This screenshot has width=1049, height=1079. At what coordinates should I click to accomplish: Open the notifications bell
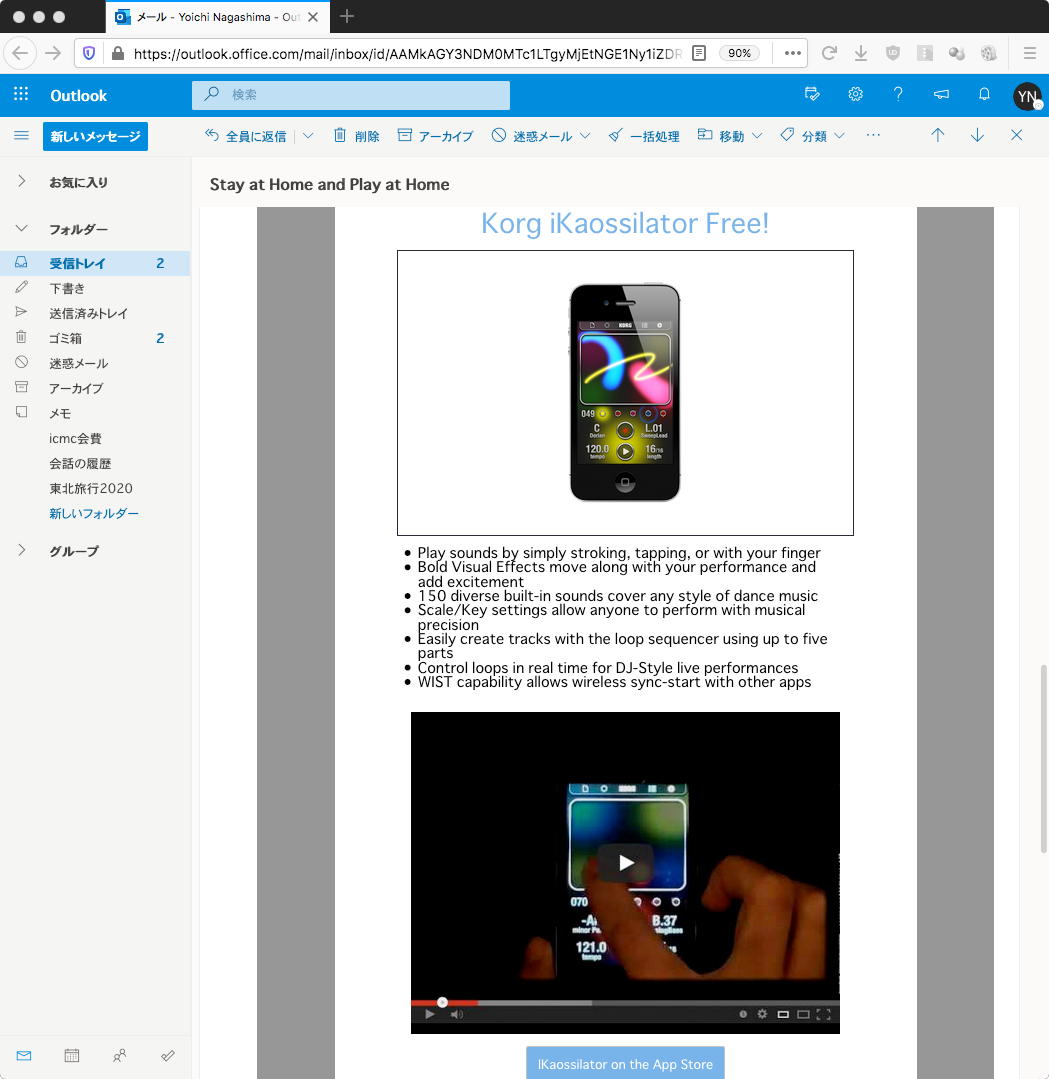click(x=984, y=94)
